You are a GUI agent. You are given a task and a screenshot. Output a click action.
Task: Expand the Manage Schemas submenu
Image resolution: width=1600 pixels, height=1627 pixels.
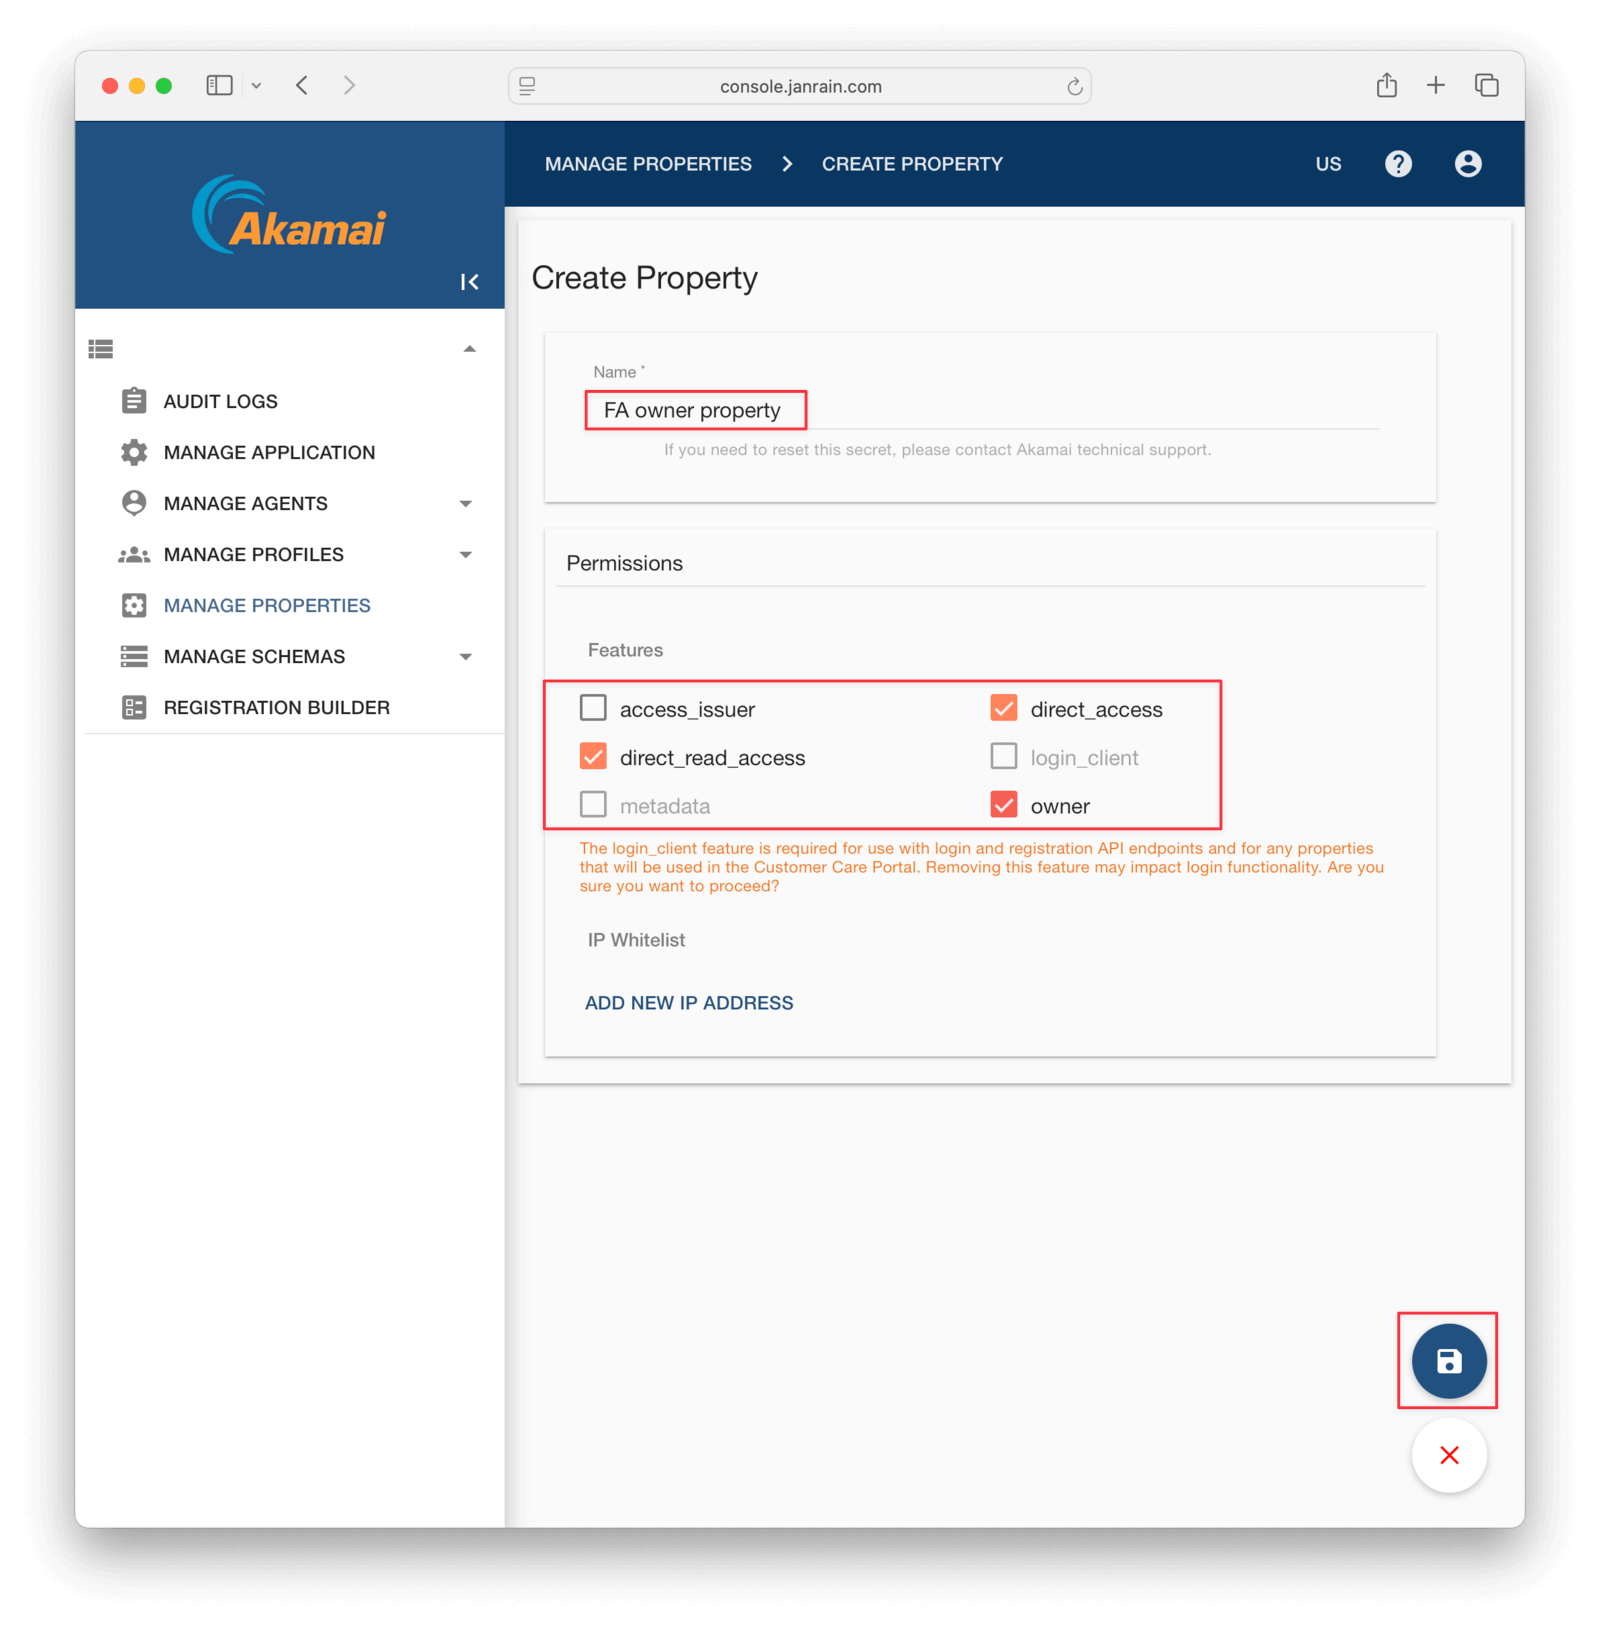click(x=465, y=656)
